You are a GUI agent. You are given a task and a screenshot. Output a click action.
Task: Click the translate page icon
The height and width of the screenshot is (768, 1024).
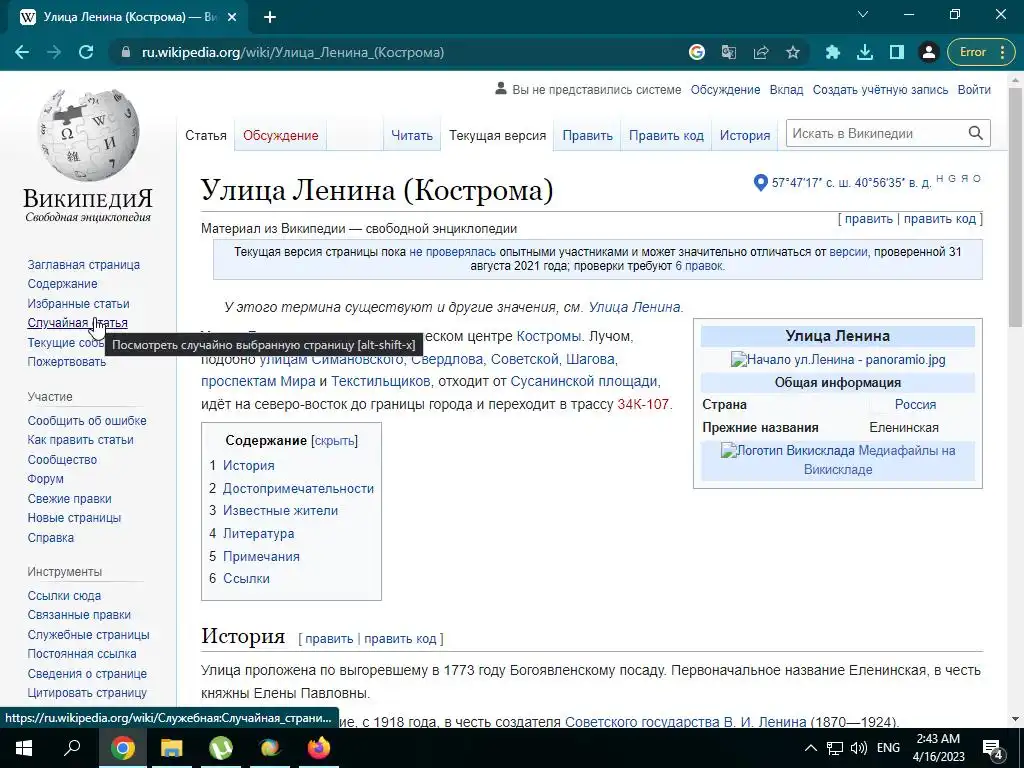point(729,52)
